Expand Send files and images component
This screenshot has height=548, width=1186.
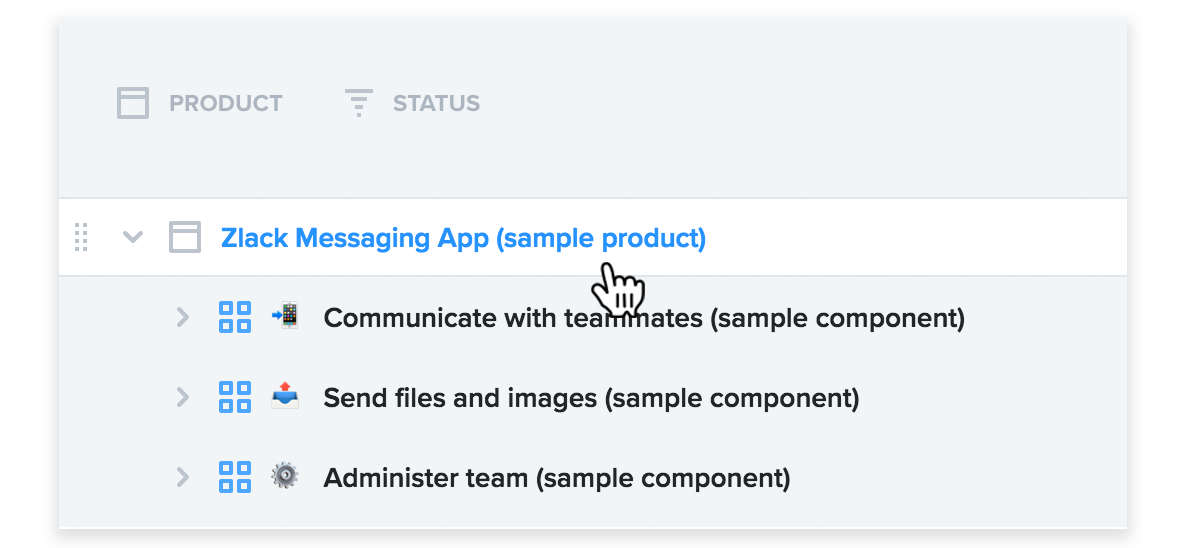pyautogui.click(x=182, y=397)
